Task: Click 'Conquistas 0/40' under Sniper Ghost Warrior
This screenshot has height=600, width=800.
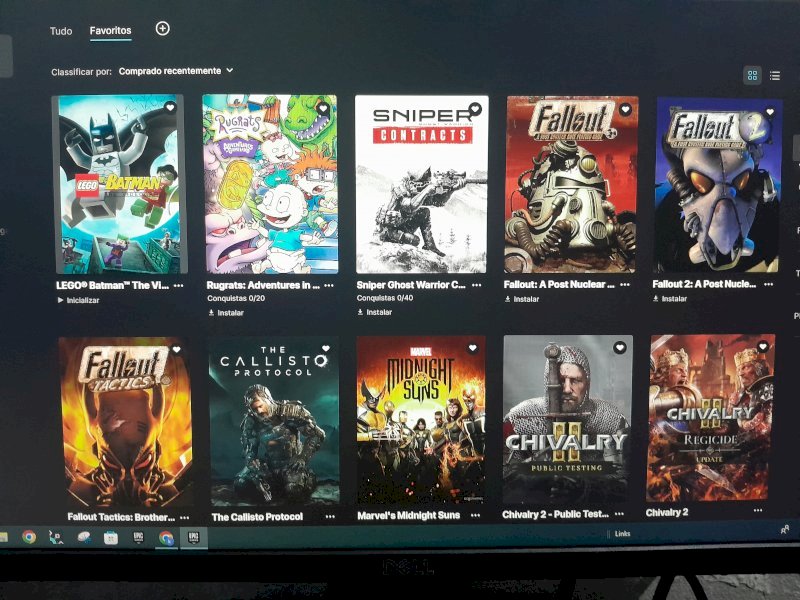Action: [x=385, y=298]
